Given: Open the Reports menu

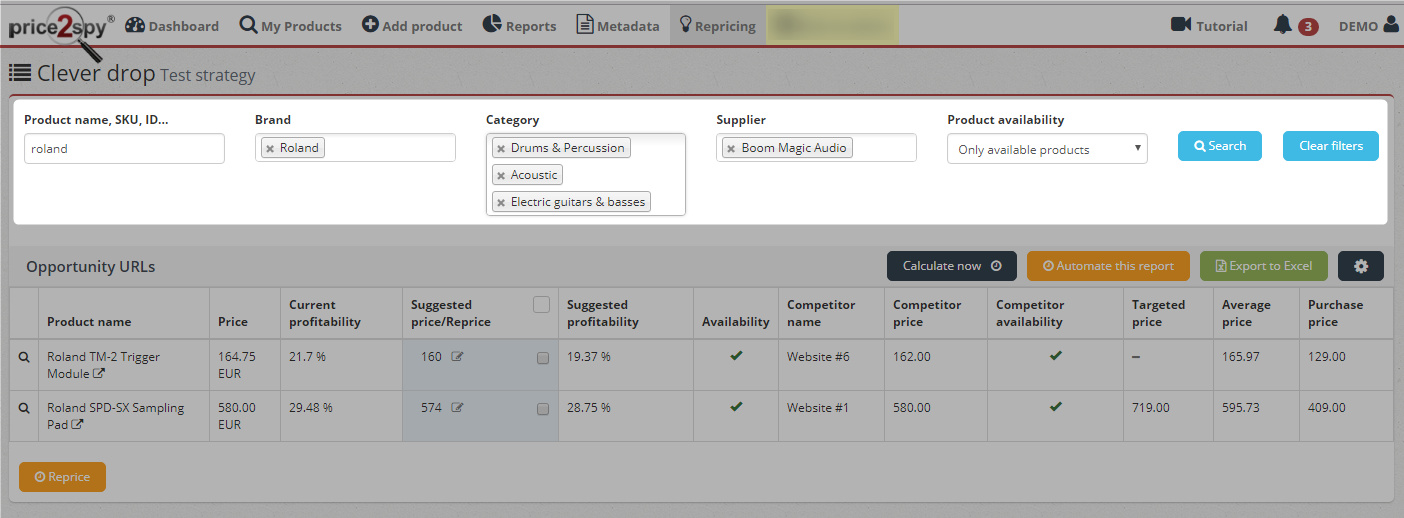Looking at the screenshot, I should pyautogui.click(x=519, y=25).
